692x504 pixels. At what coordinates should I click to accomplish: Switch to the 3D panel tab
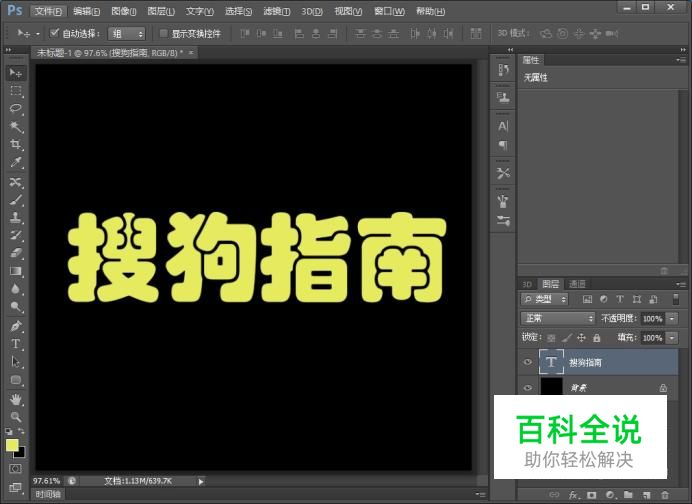tap(527, 284)
